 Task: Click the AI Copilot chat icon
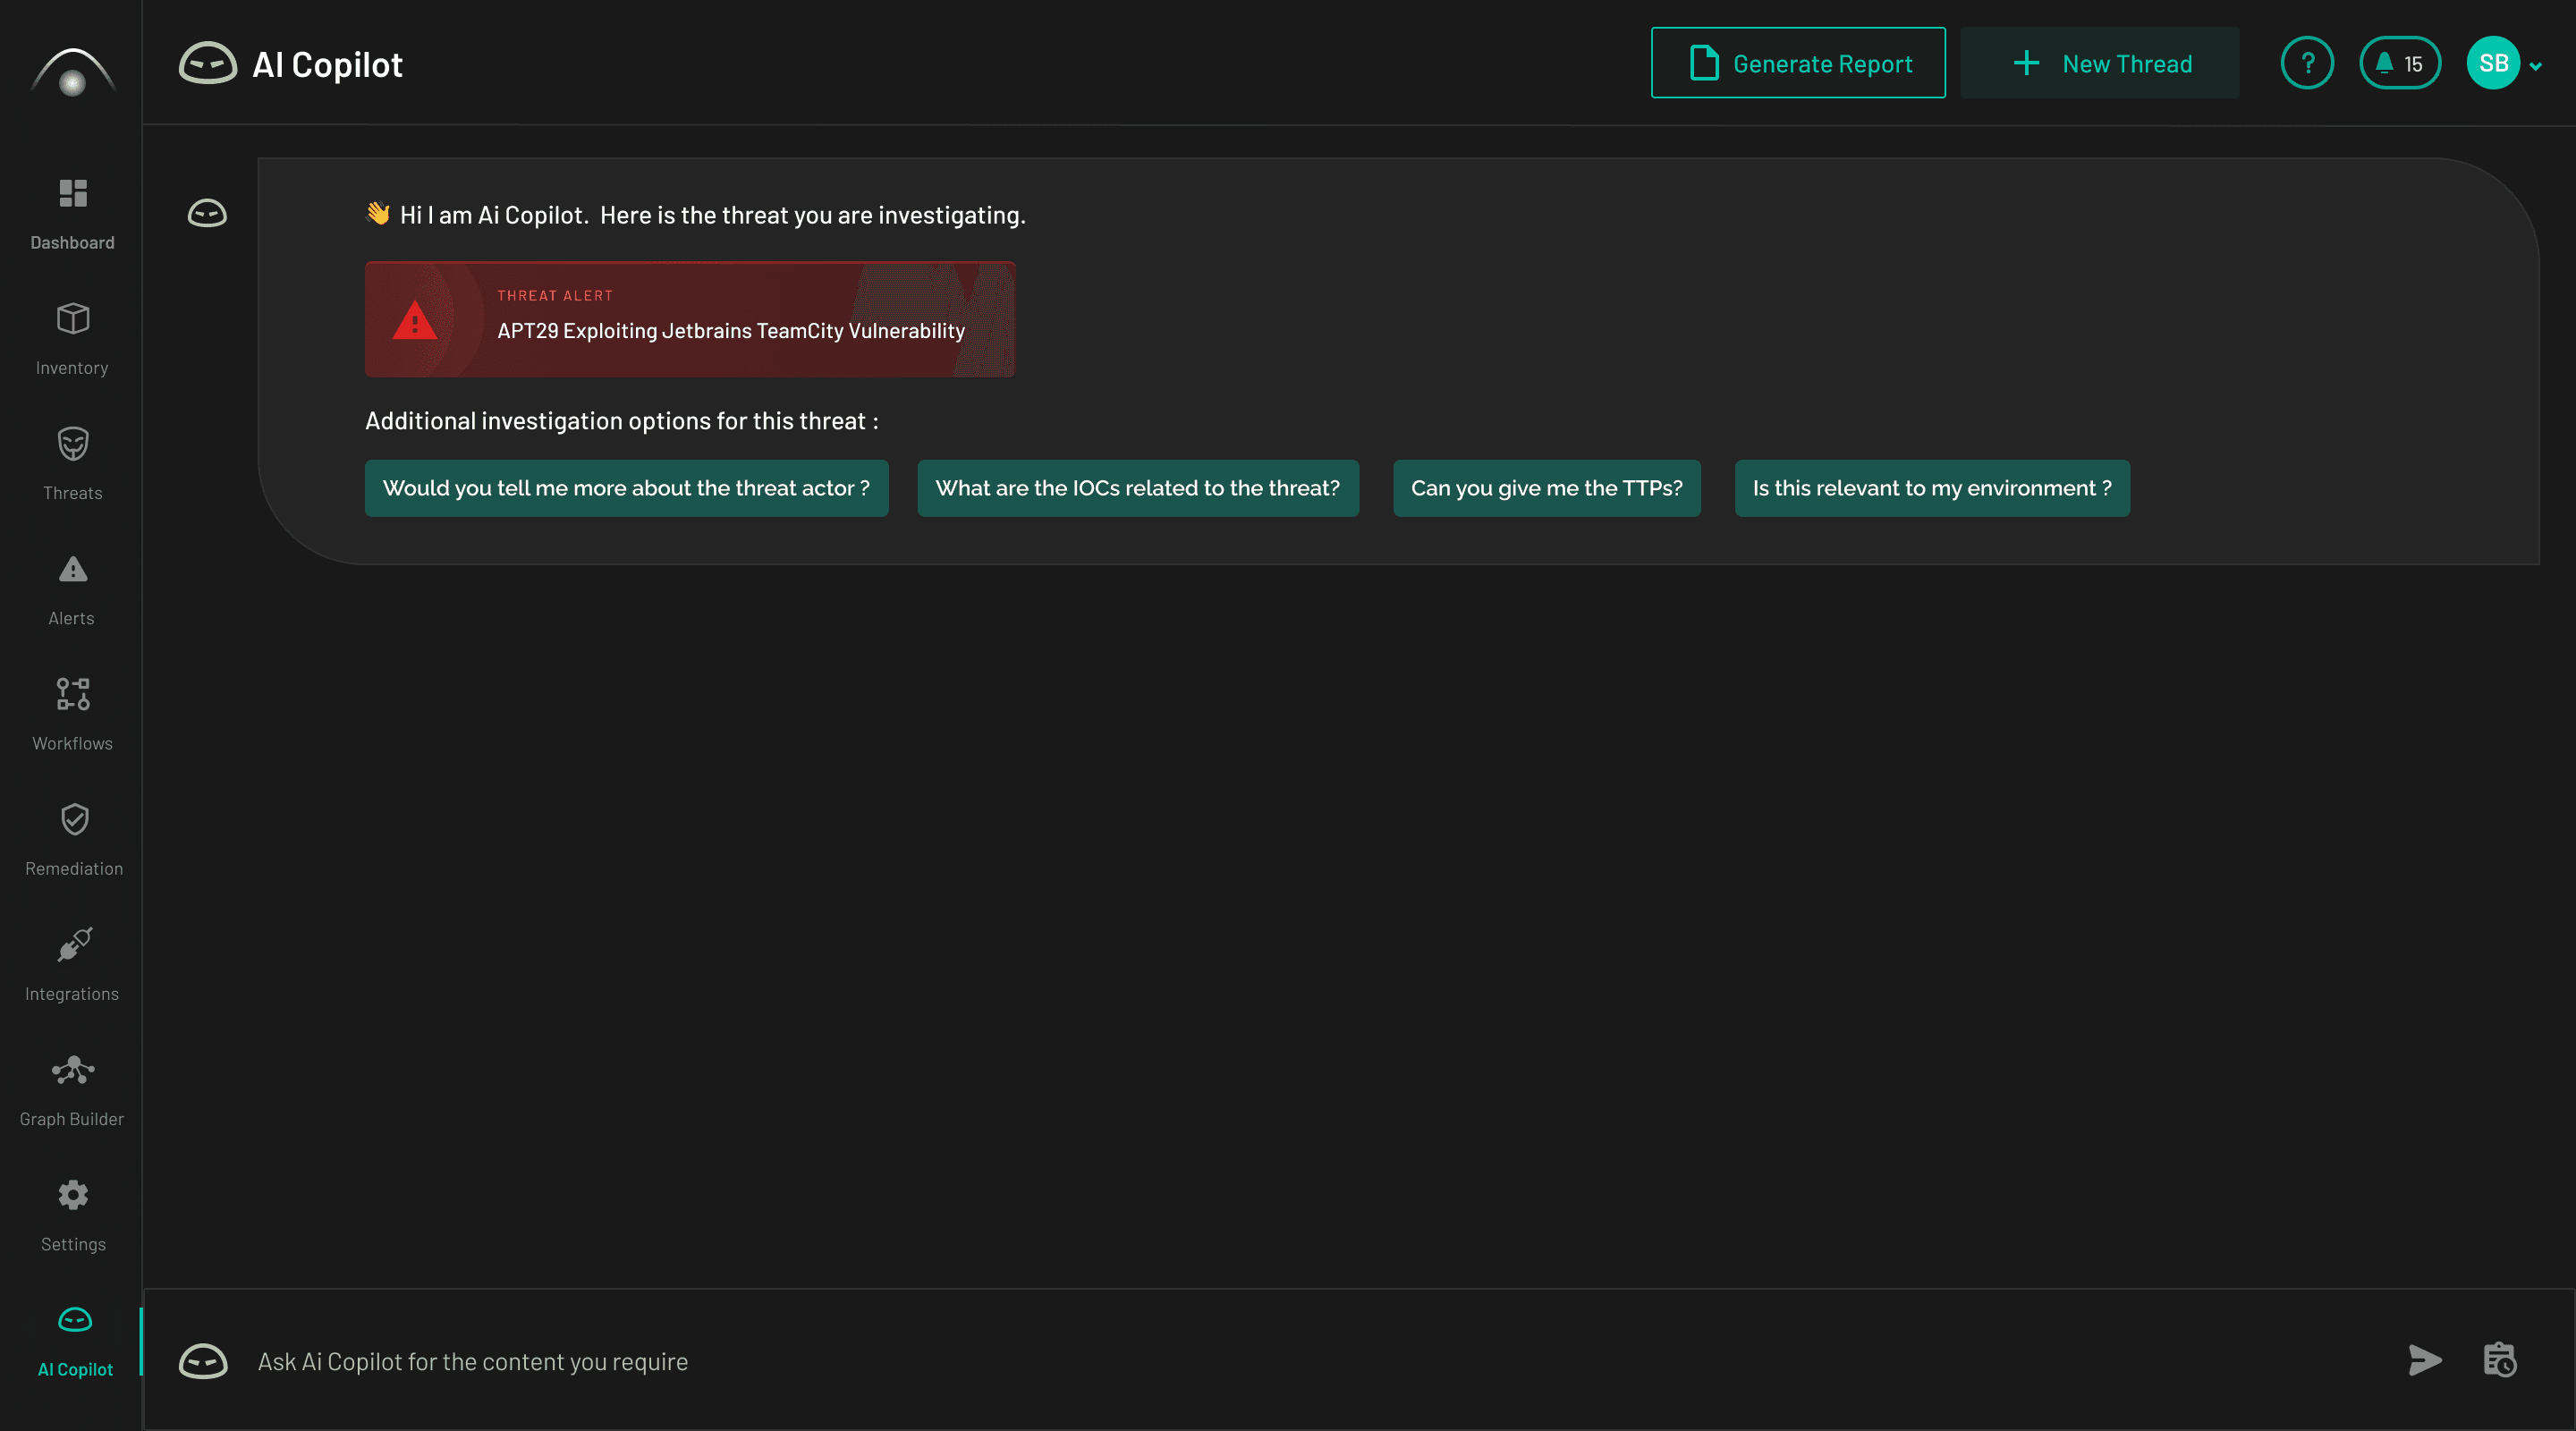click(x=203, y=1359)
